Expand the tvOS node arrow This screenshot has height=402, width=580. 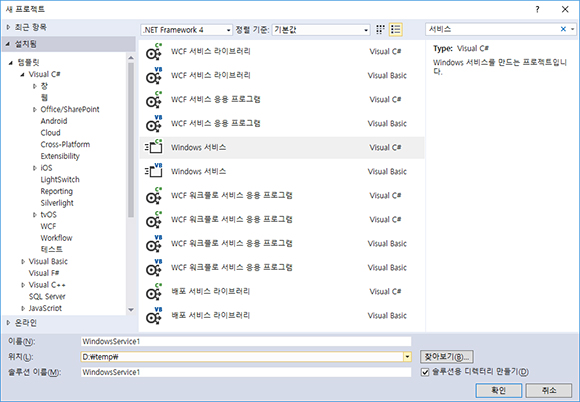click(34, 214)
